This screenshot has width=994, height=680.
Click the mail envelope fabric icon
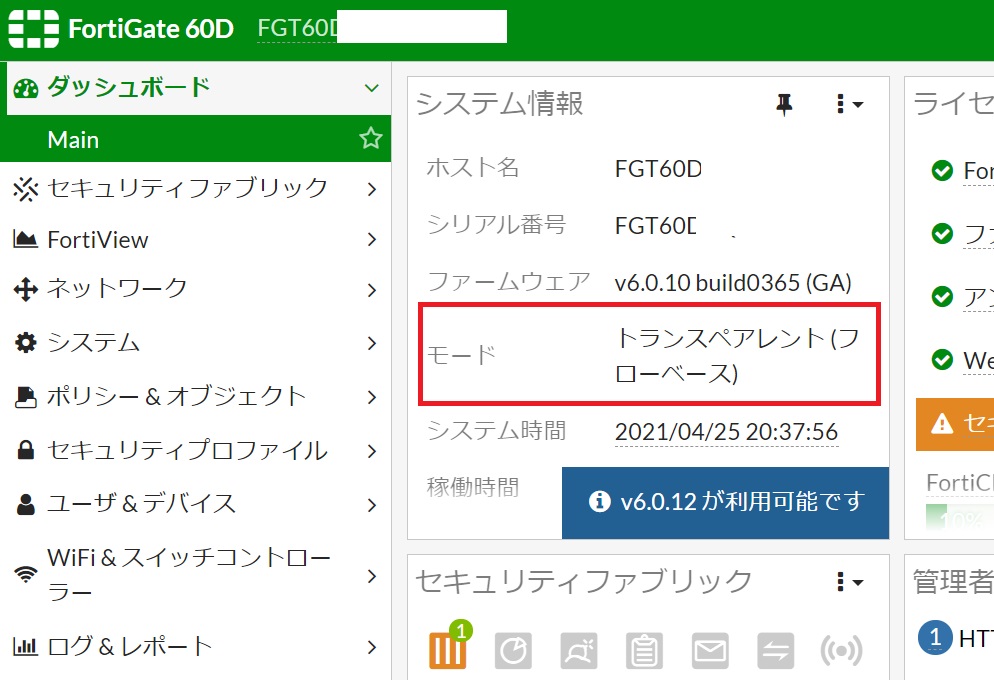pos(710,650)
